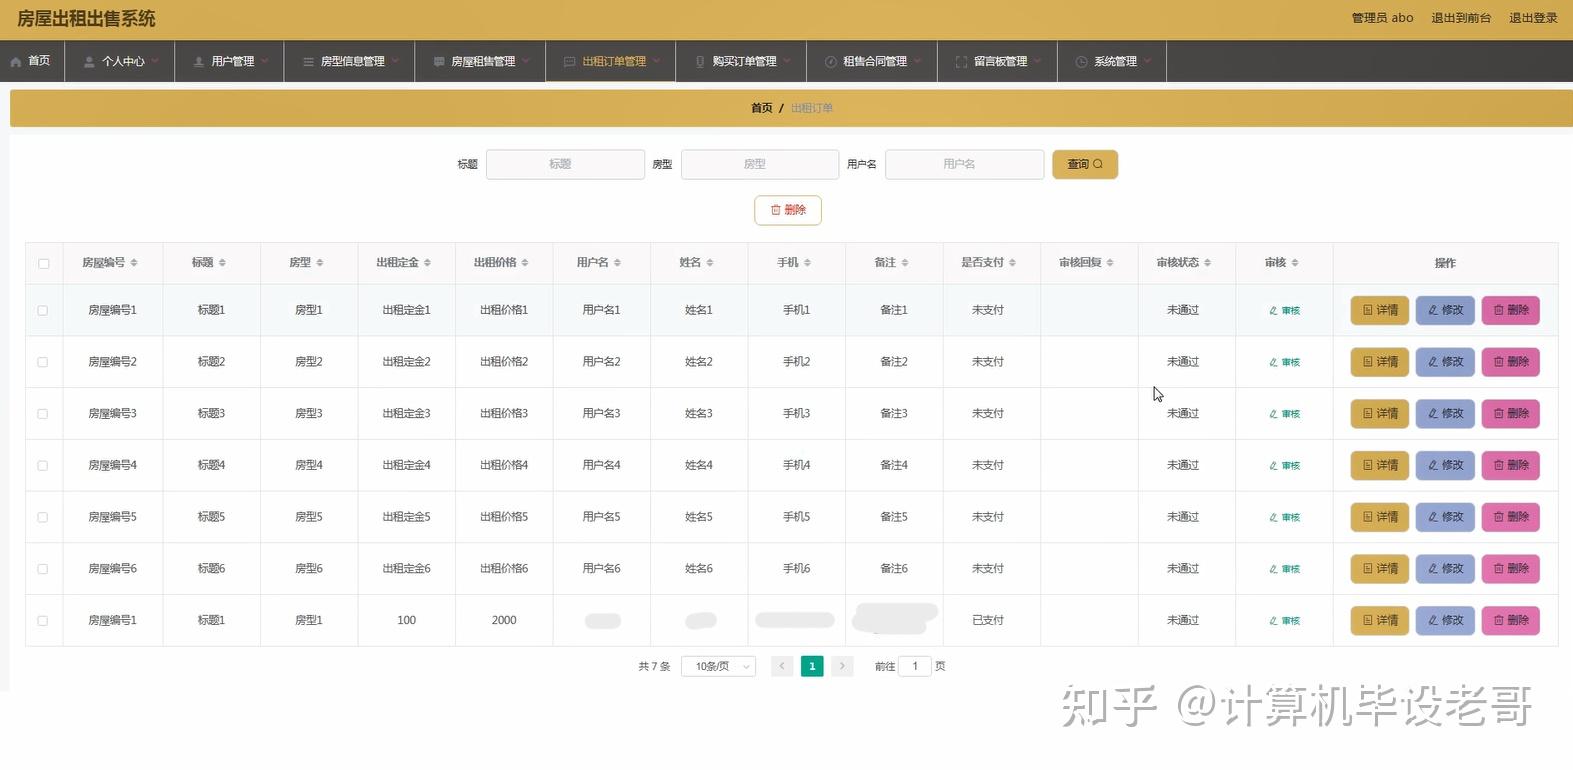Focus the 标题 search input
This screenshot has width=1573, height=770.
pos(565,164)
